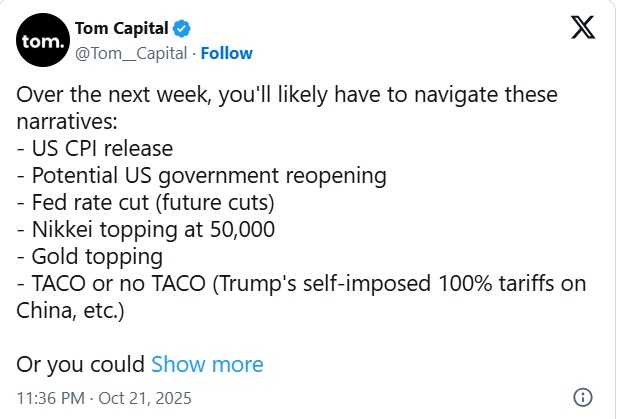
Task: Click the "Or you could" text
Action: click(x=81, y=364)
